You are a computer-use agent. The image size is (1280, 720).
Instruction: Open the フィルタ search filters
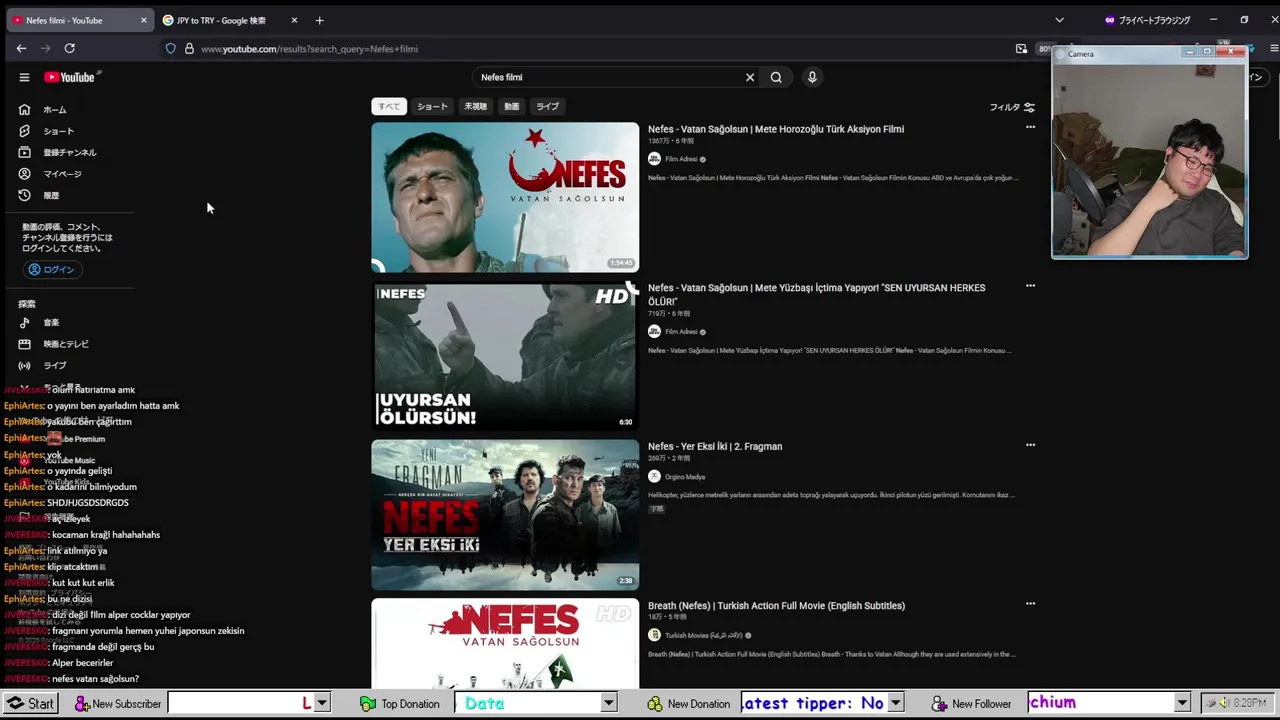(1012, 107)
